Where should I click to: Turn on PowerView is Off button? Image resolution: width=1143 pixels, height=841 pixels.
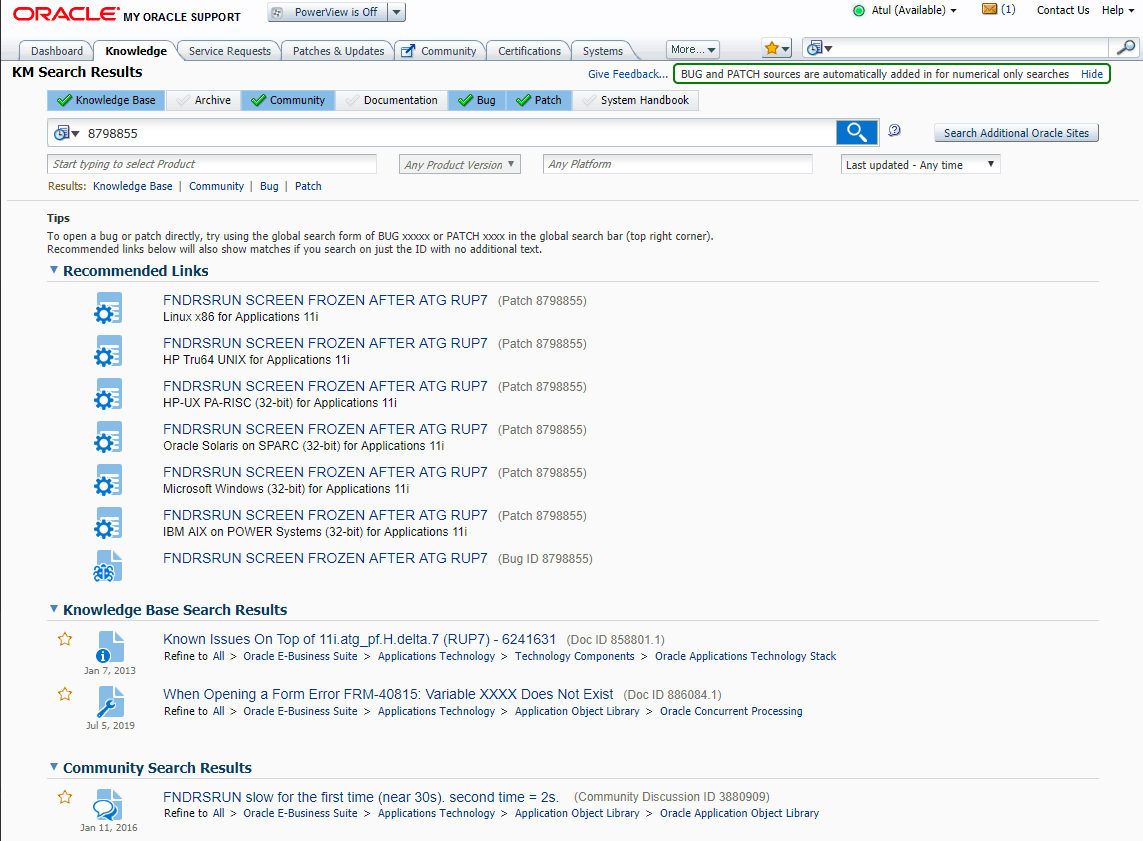click(x=327, y=12)
